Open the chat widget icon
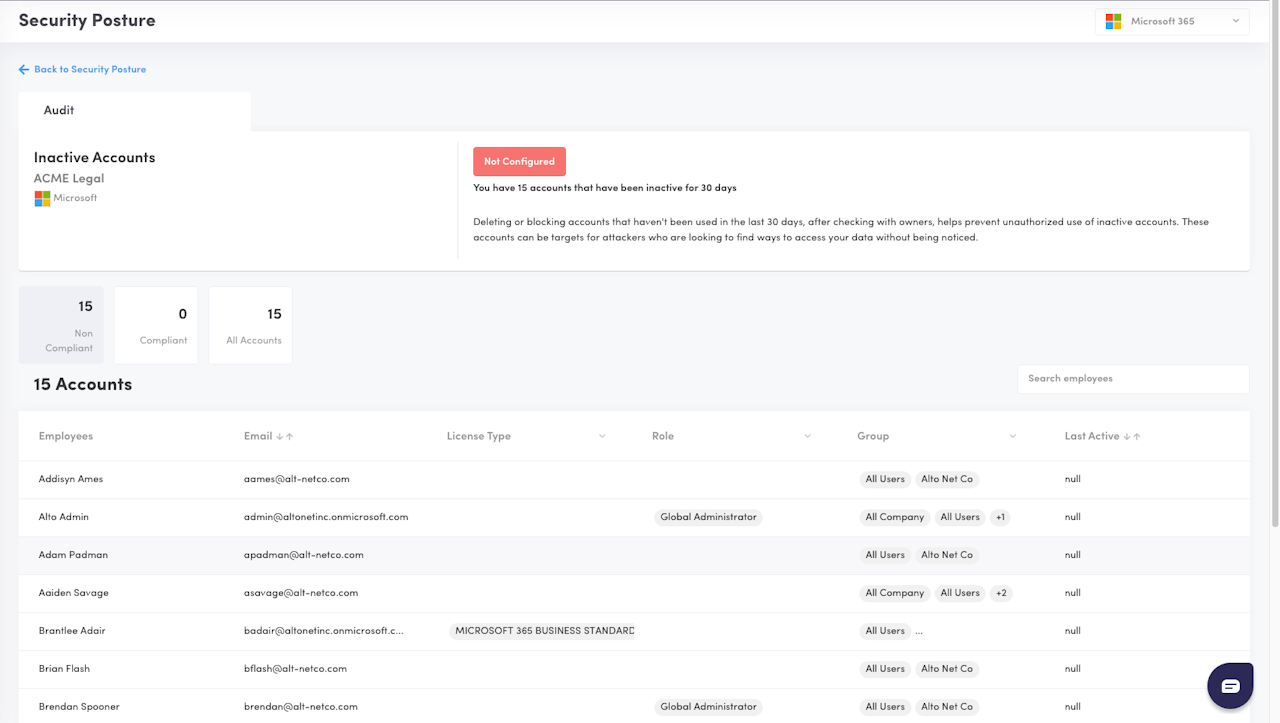Image resolution: width=1280 pixels, height=723 pixels. [x=1230, y=686]
